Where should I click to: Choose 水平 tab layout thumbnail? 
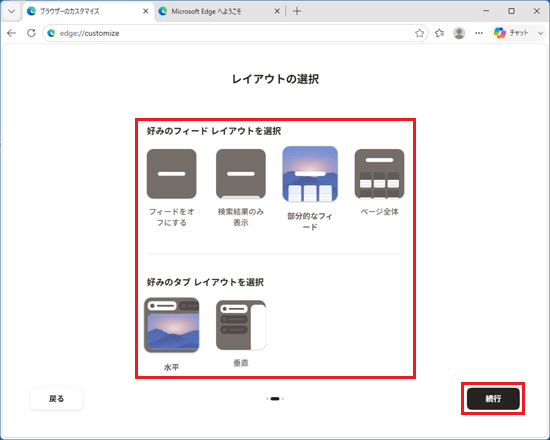click(x=172, y=325)
